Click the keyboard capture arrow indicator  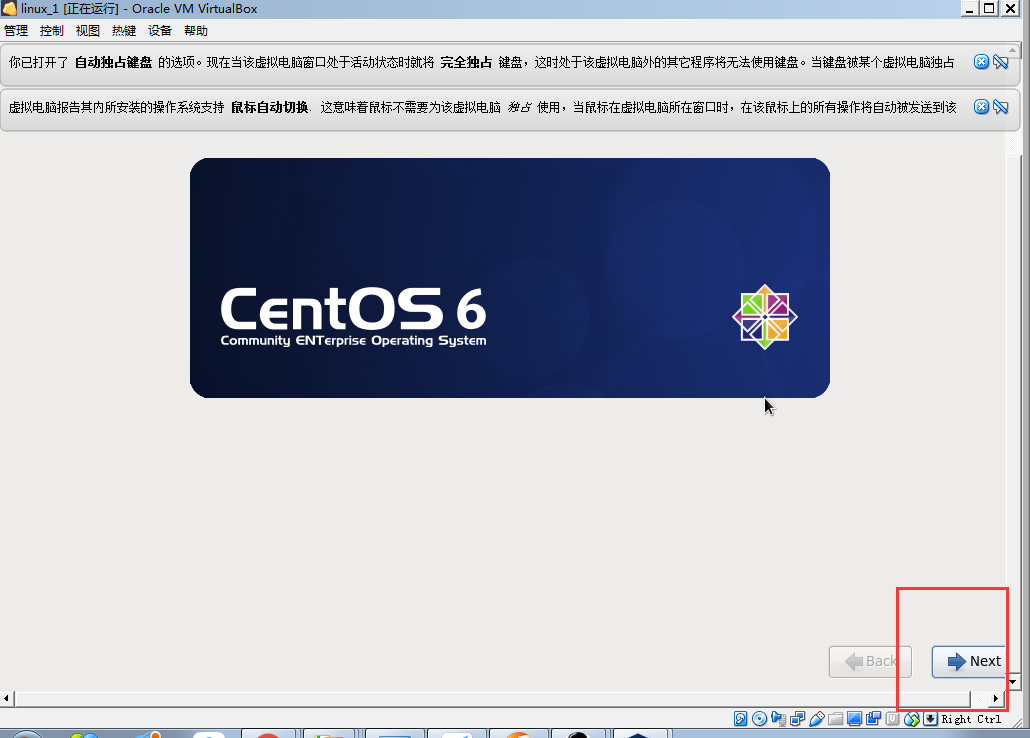930,718
